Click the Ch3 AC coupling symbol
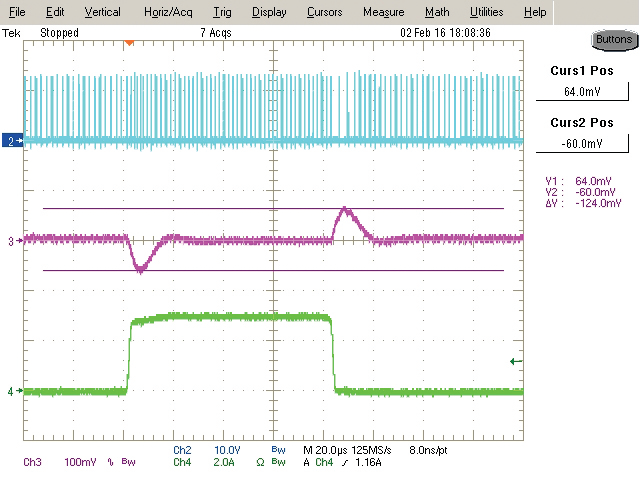 (x=111, y=462)
